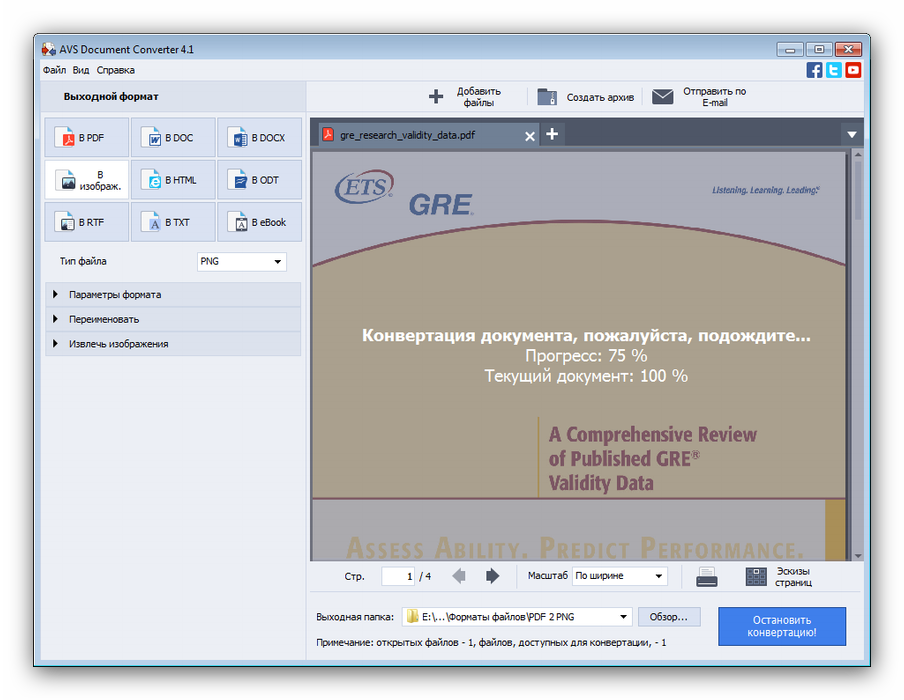Select the PDF output format
904x700 pixels.
[86, 138]
